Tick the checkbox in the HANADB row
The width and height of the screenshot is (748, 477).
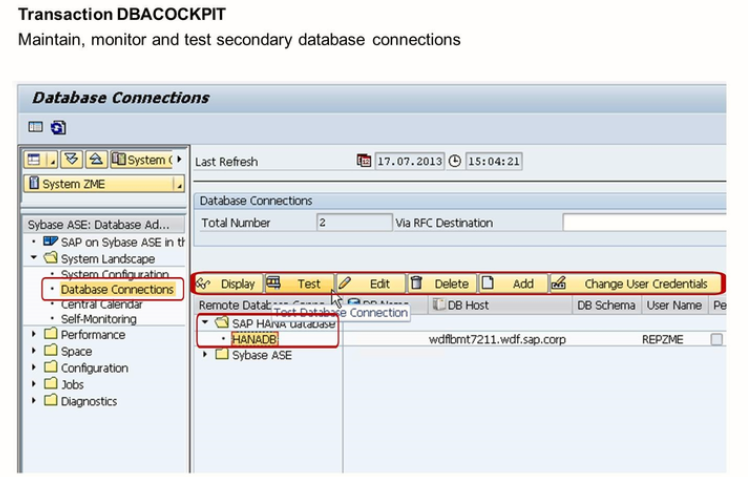pyautogui.click(x=716, y=340)
